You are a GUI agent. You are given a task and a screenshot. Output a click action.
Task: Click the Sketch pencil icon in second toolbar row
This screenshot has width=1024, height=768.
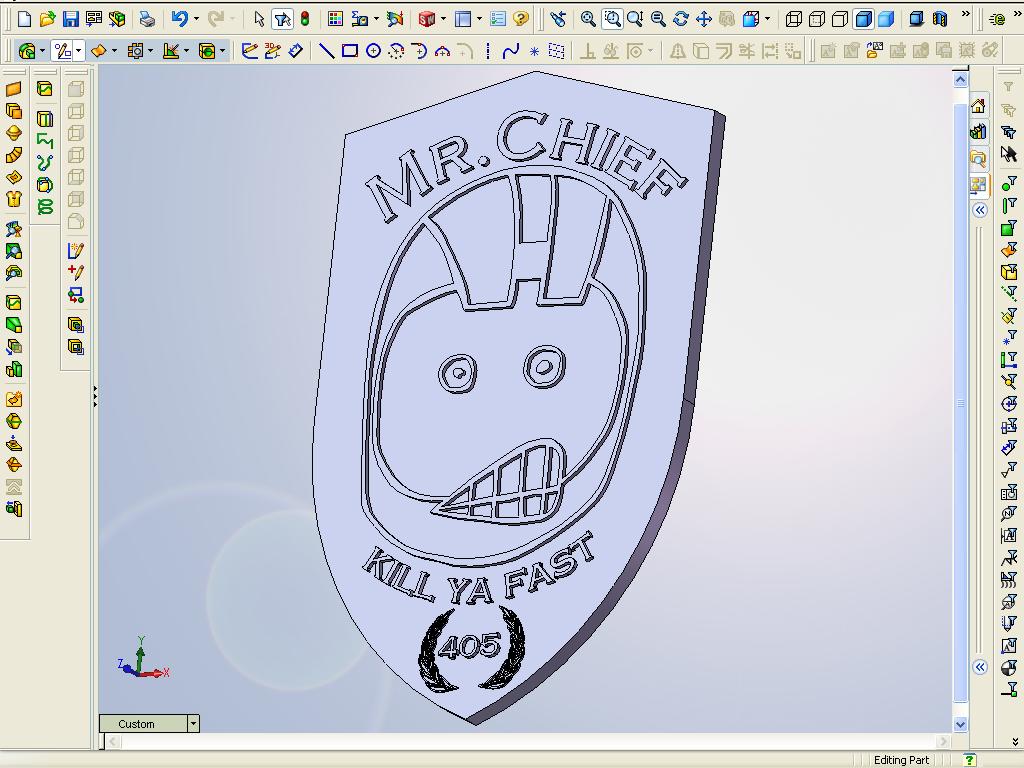[249, 50]
